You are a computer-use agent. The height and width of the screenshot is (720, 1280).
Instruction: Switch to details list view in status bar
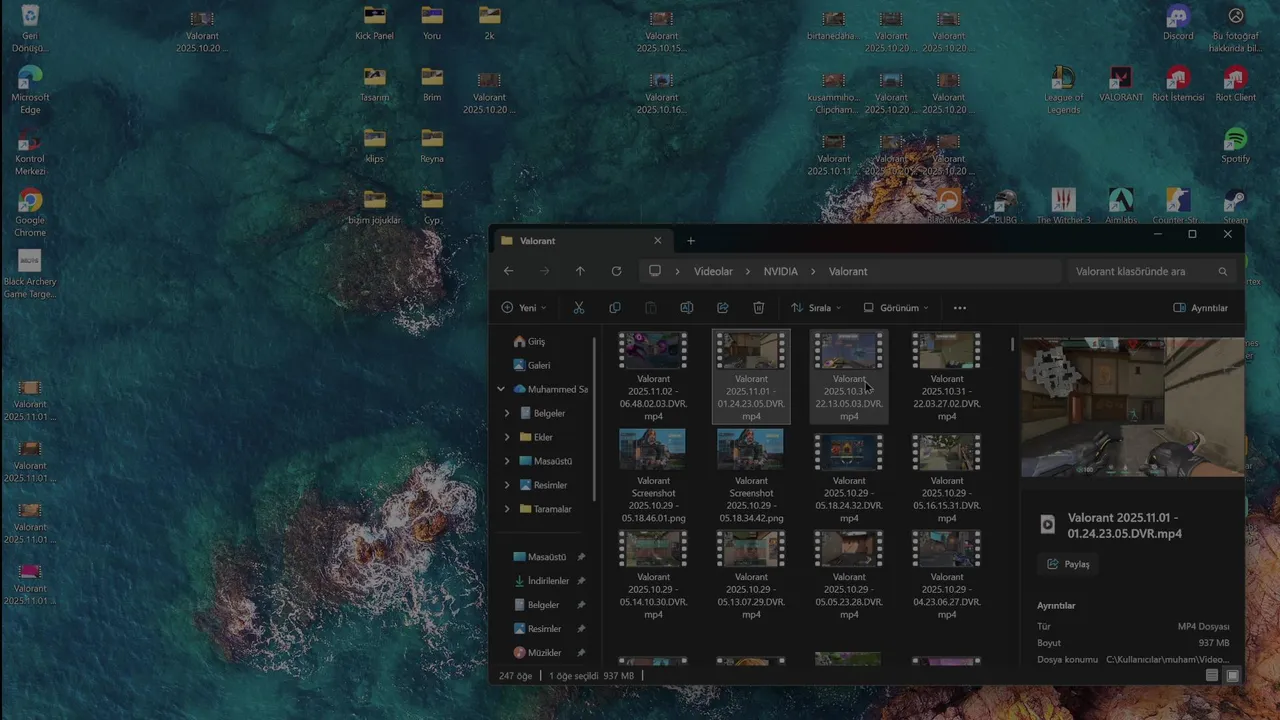click(1212, 676)
